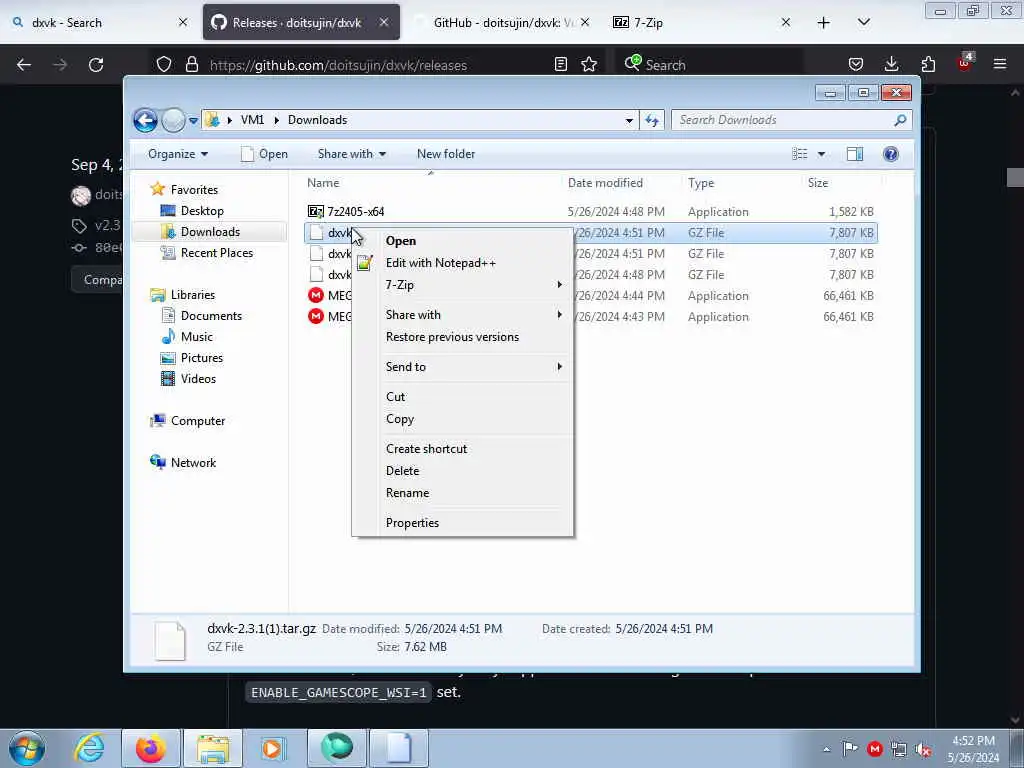Switch to the 7-Zip browser tab

pyautogui.click(x=701, y=23)
